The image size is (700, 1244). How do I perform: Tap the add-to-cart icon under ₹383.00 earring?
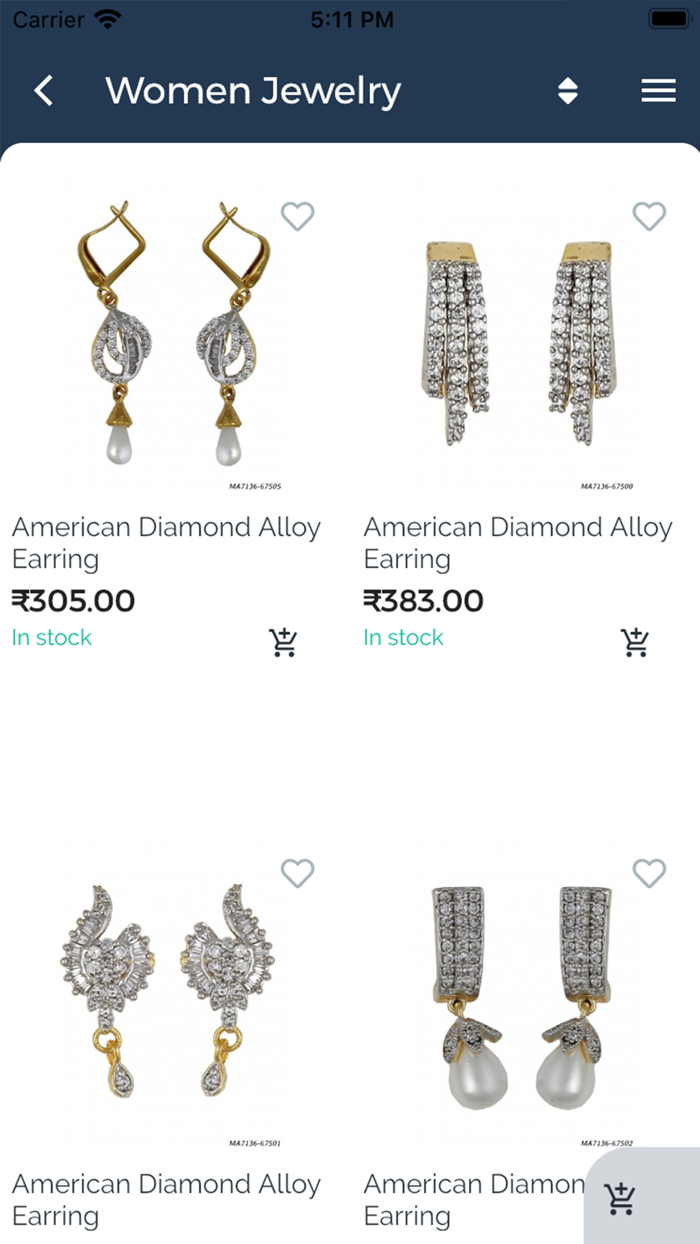(x=635, y=641)
